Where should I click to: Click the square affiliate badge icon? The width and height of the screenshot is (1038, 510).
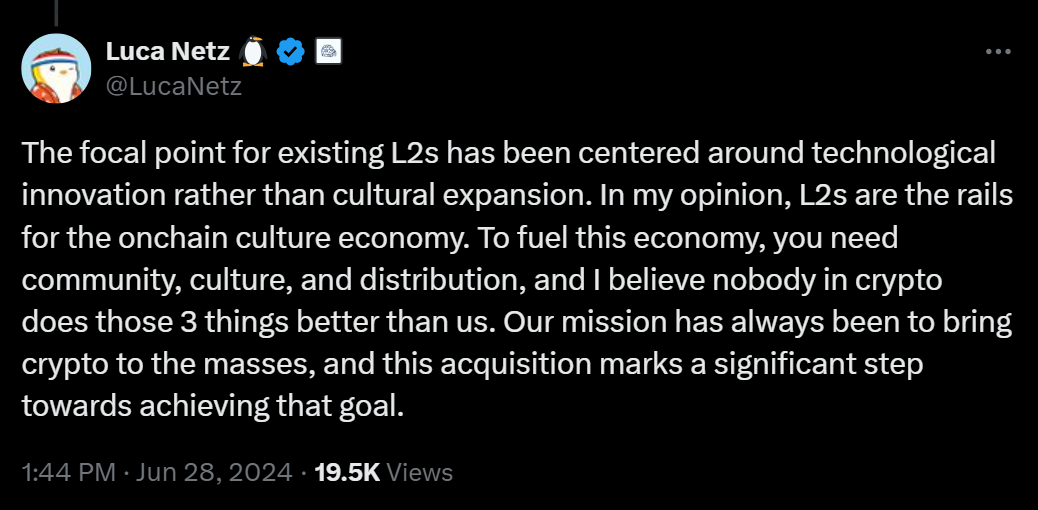328,52
